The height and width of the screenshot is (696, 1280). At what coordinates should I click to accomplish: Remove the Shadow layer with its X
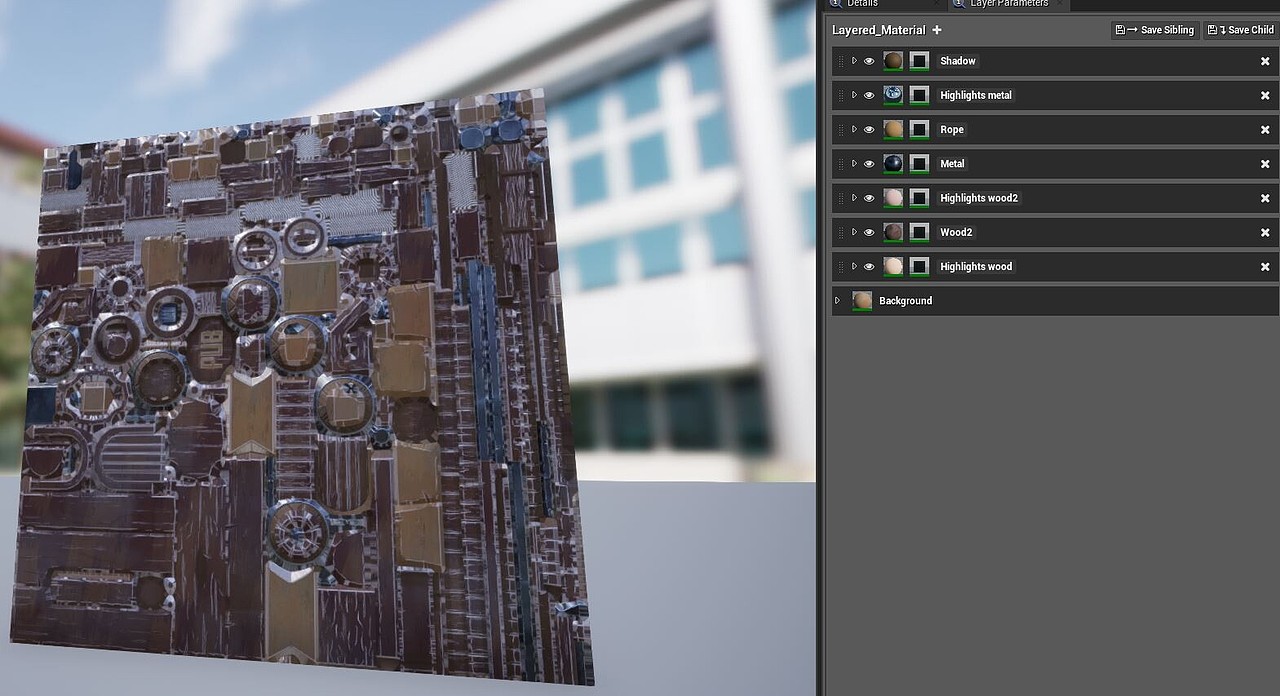[x=1265, y=61]
